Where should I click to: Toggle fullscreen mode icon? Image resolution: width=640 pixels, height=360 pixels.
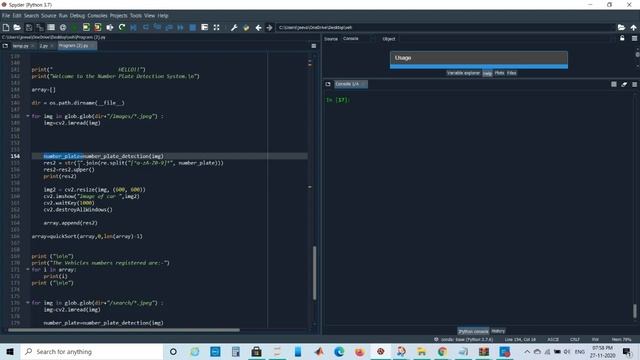(x=216, y=27)
